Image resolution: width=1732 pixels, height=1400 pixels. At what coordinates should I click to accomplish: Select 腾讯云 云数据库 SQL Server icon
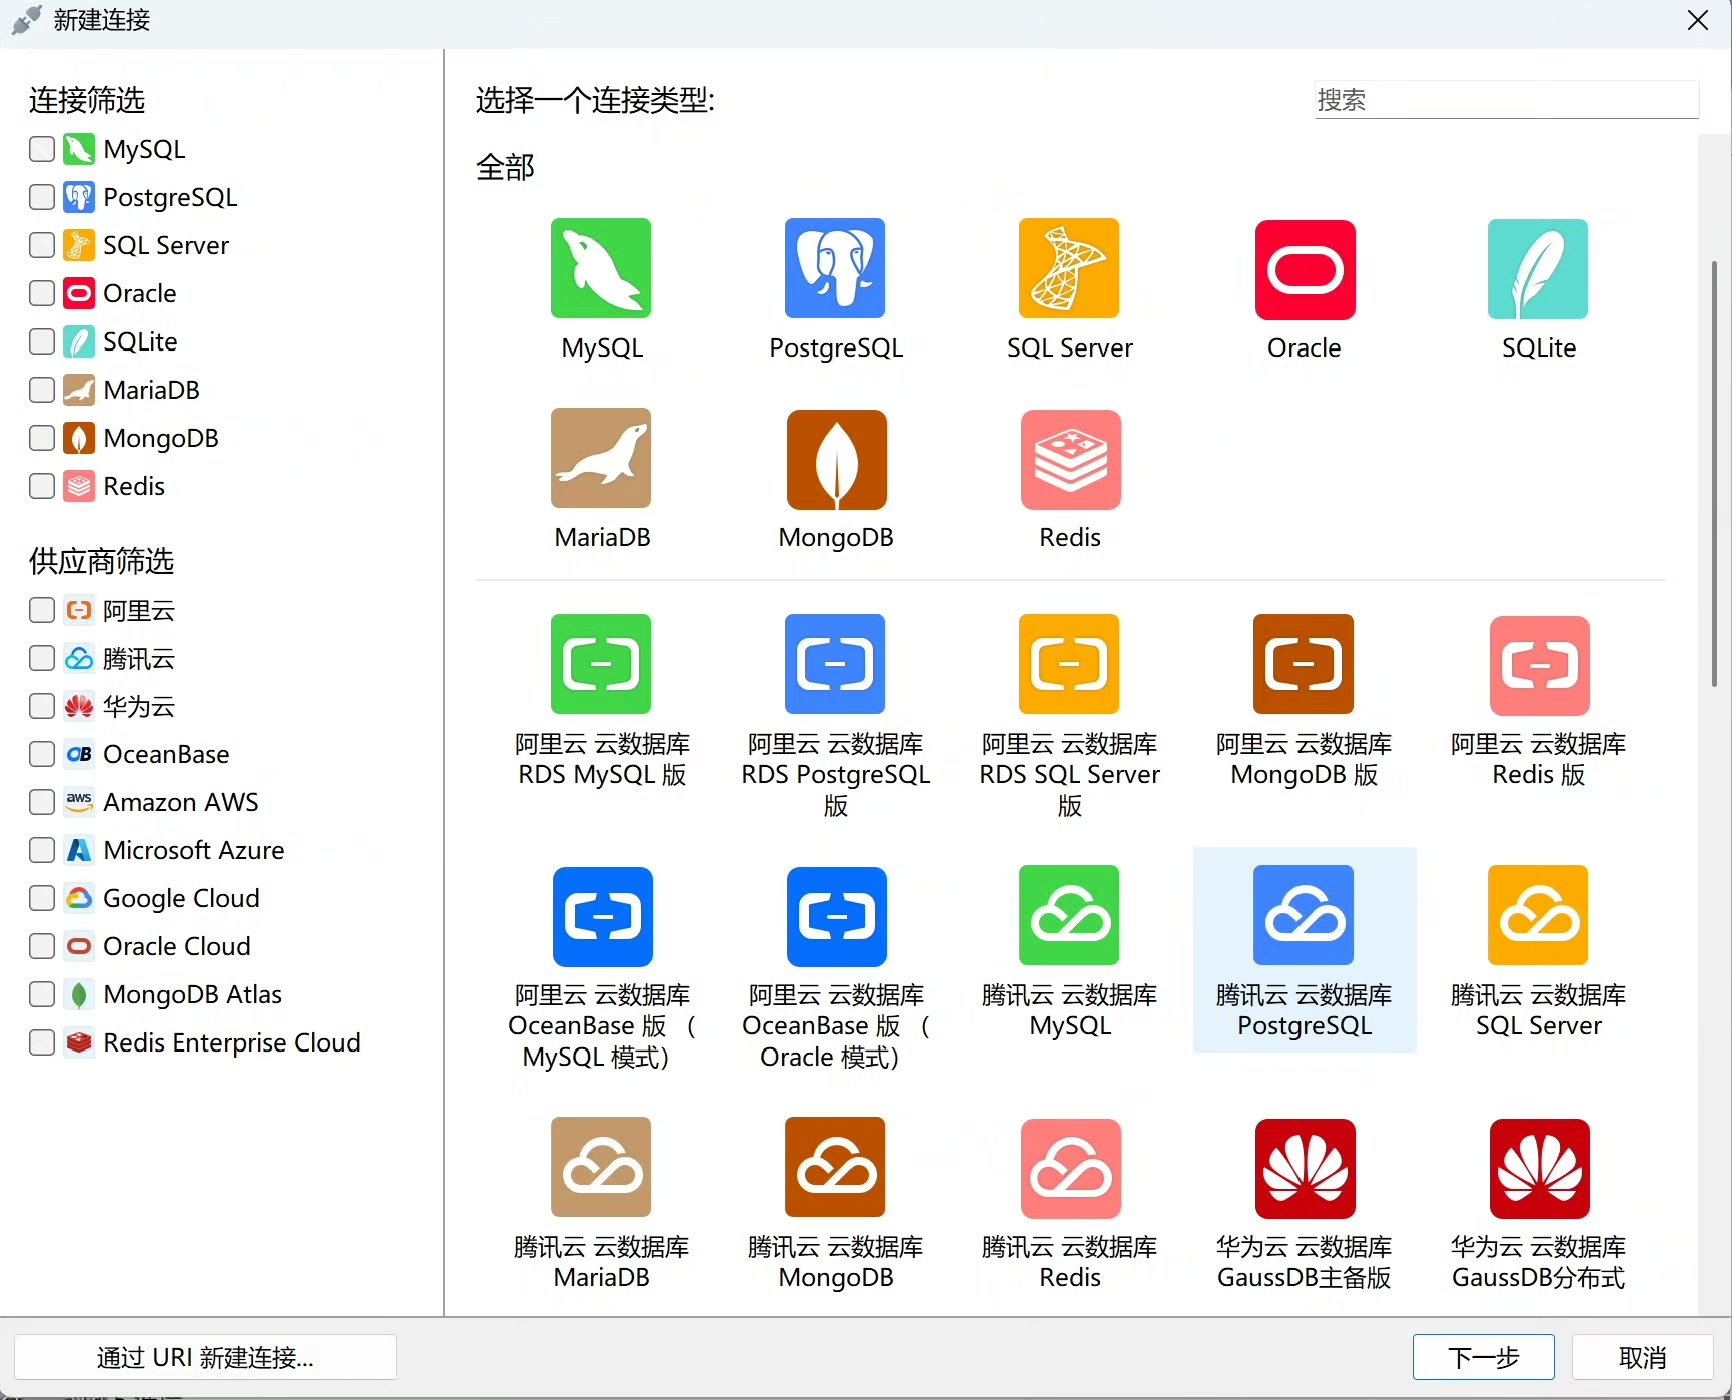click(x=1538, y=915)
